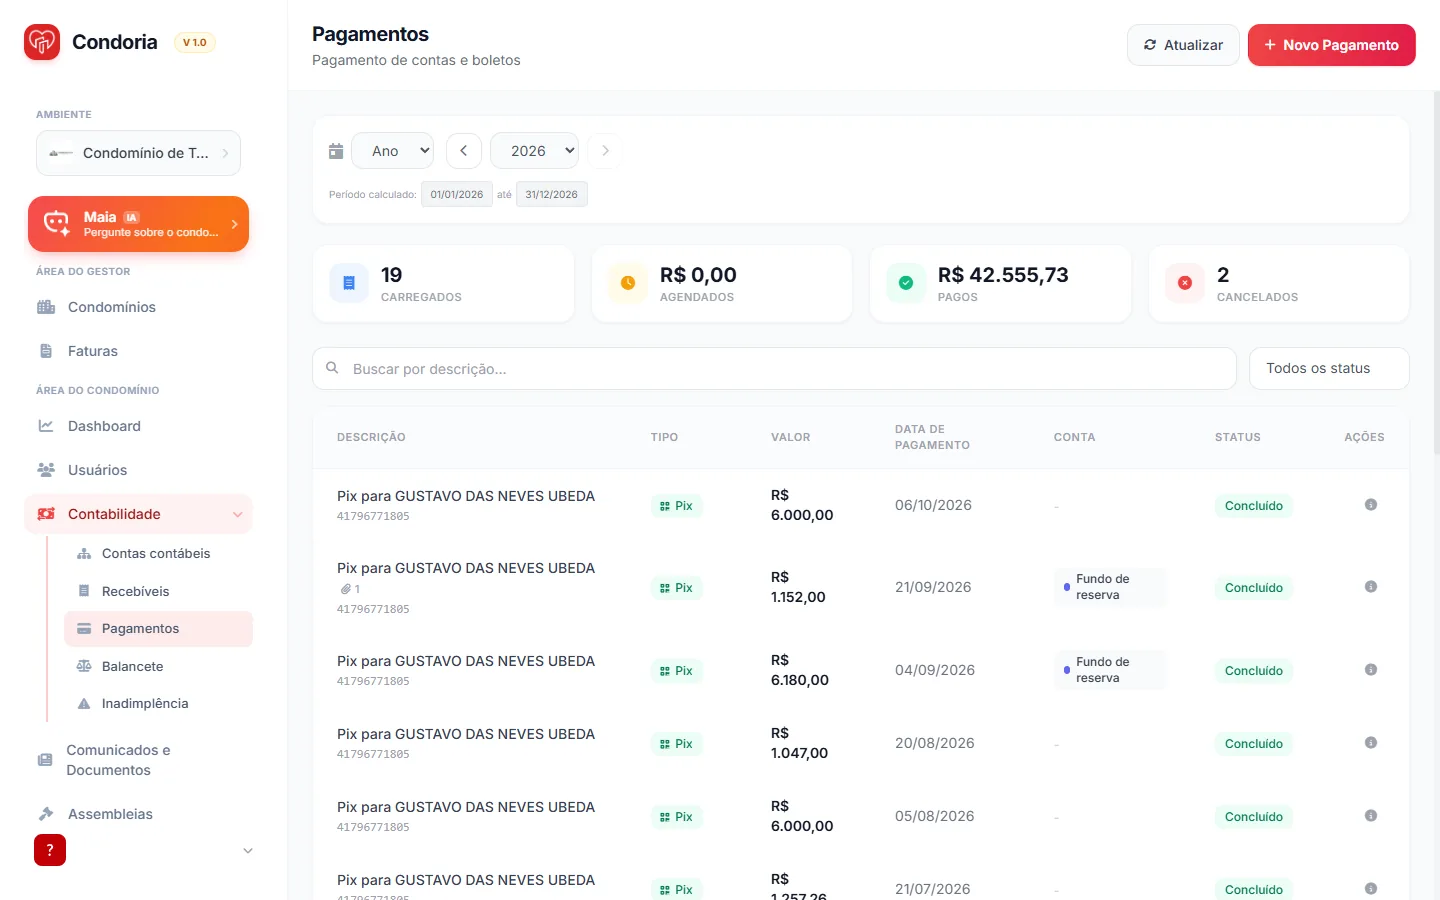Open row actions for the 21/09/2026 payment
This screenshot has width=1440, height=900.
[x=1371, y=587]
